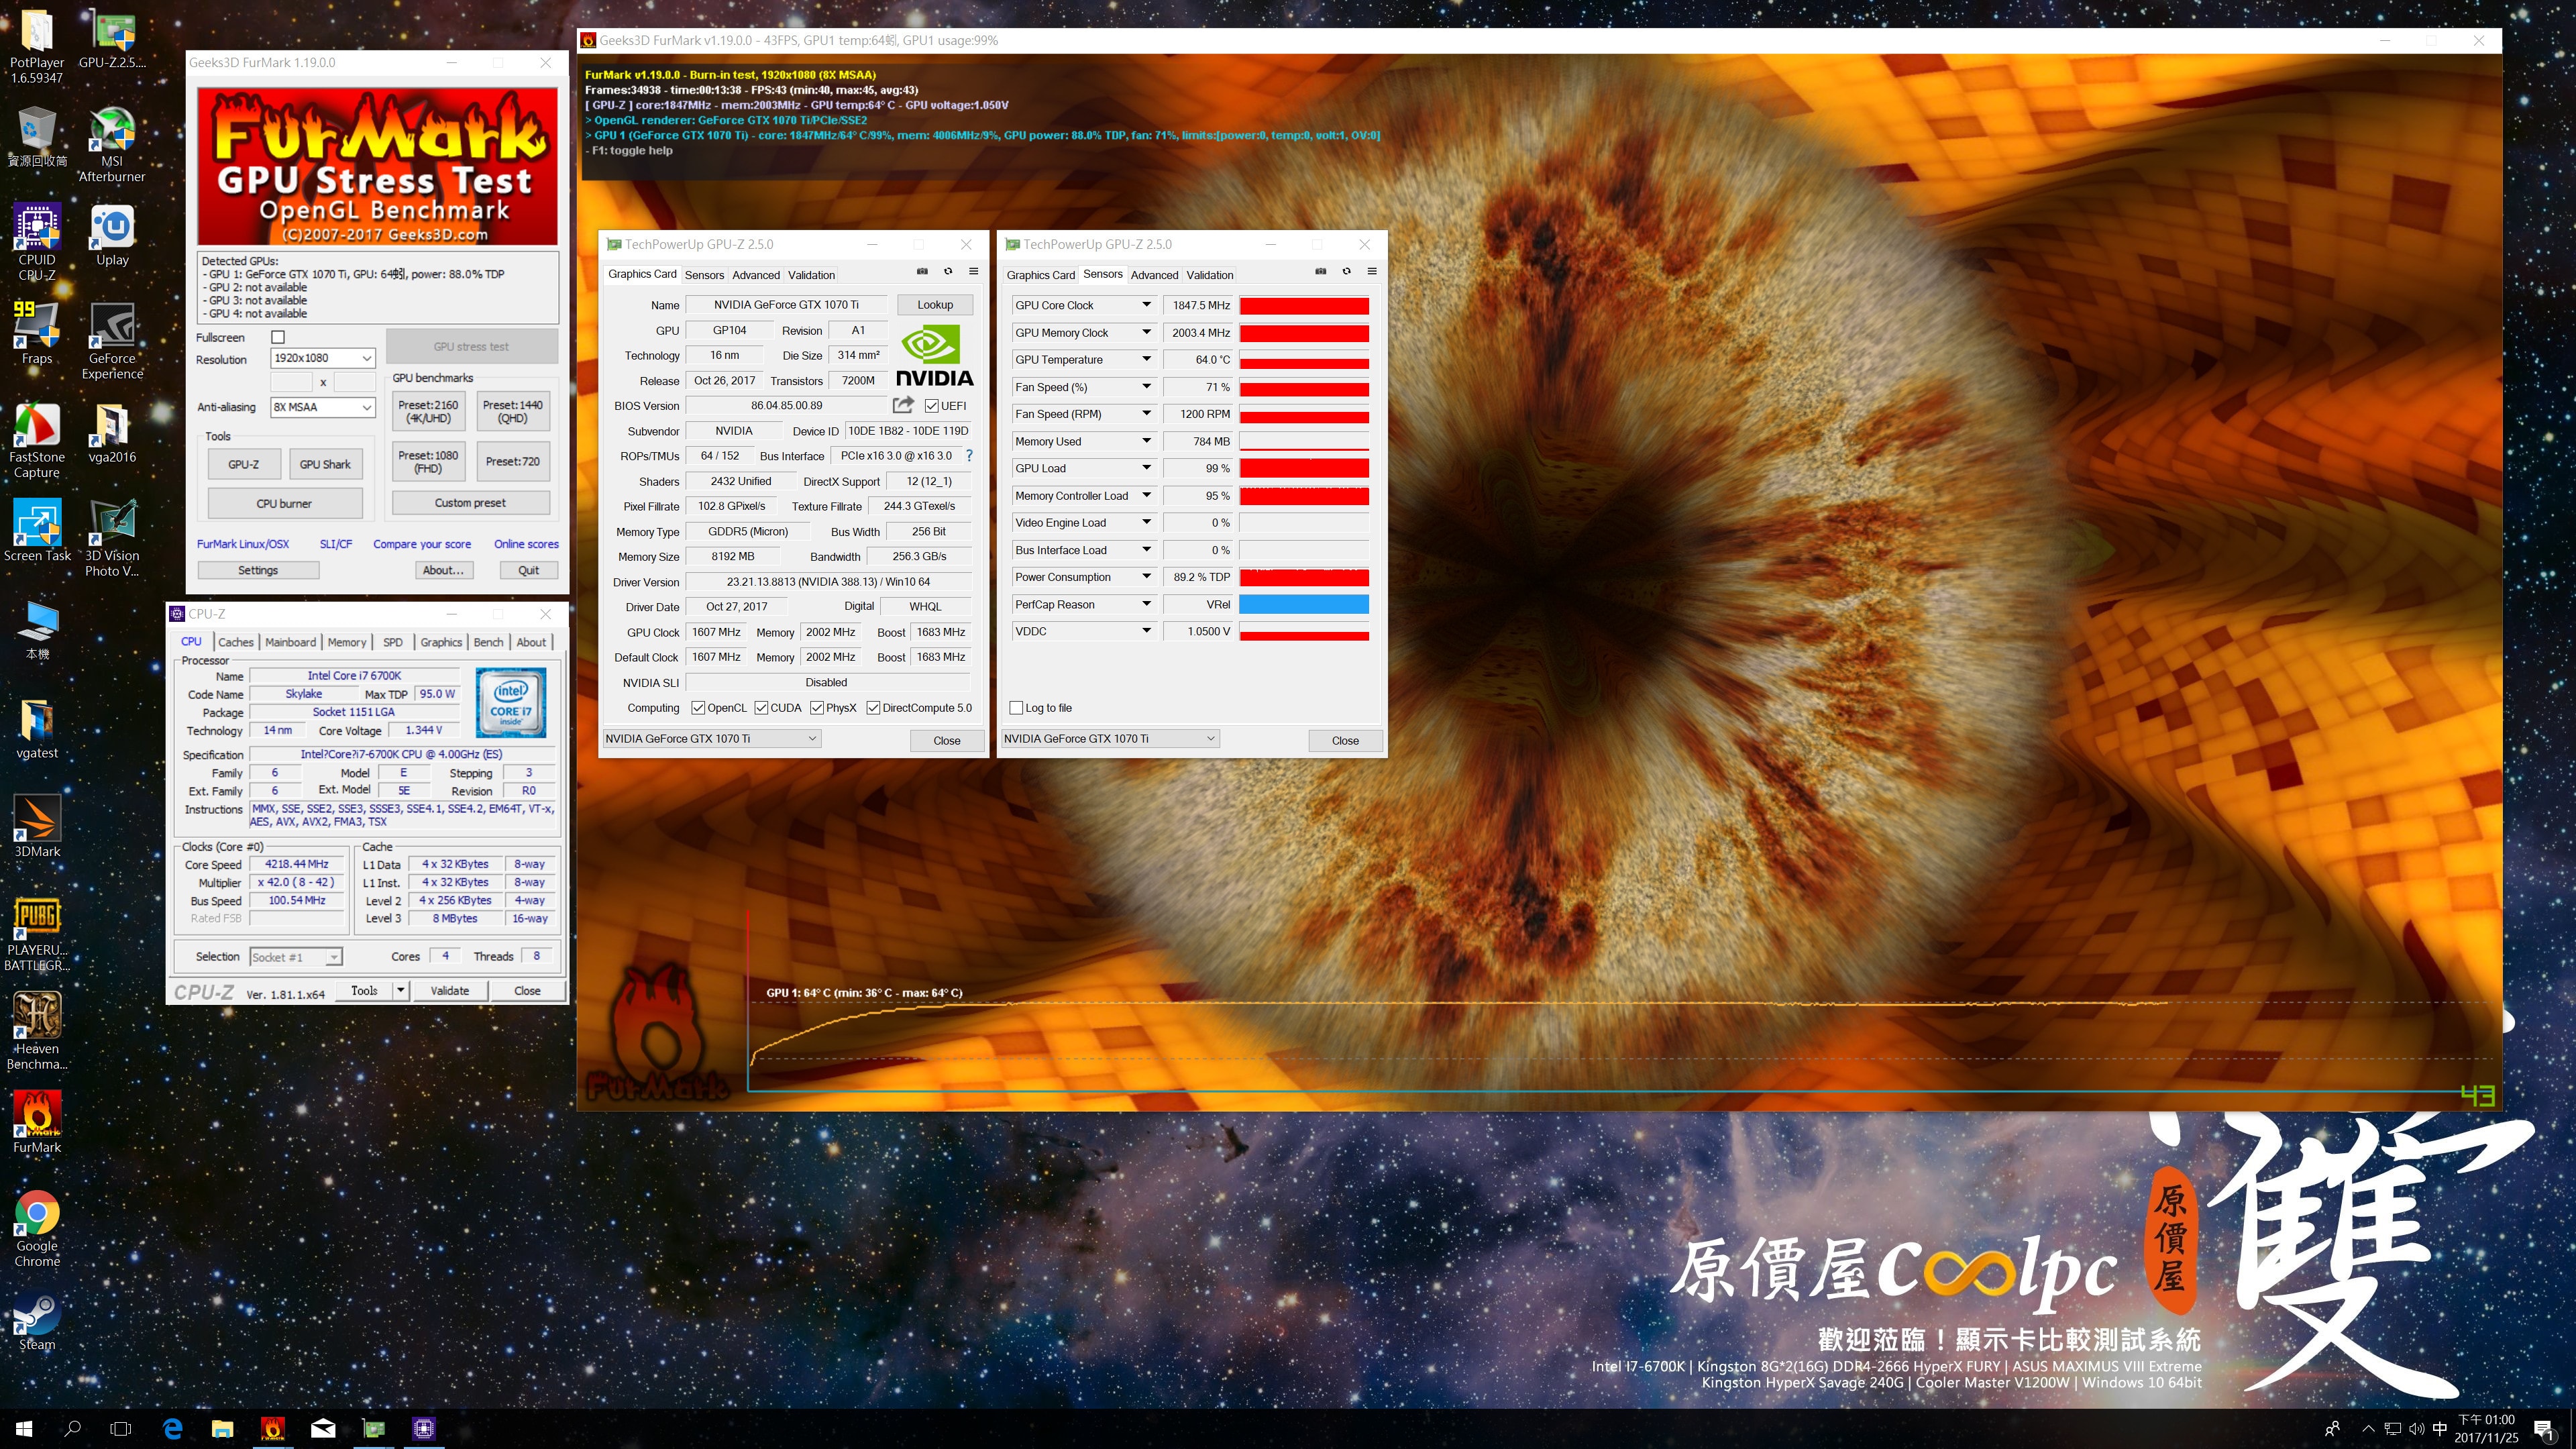Screen dimensions: 2576x1449
Task: Click the Bus Interface question mark icon
Action: 969,456
